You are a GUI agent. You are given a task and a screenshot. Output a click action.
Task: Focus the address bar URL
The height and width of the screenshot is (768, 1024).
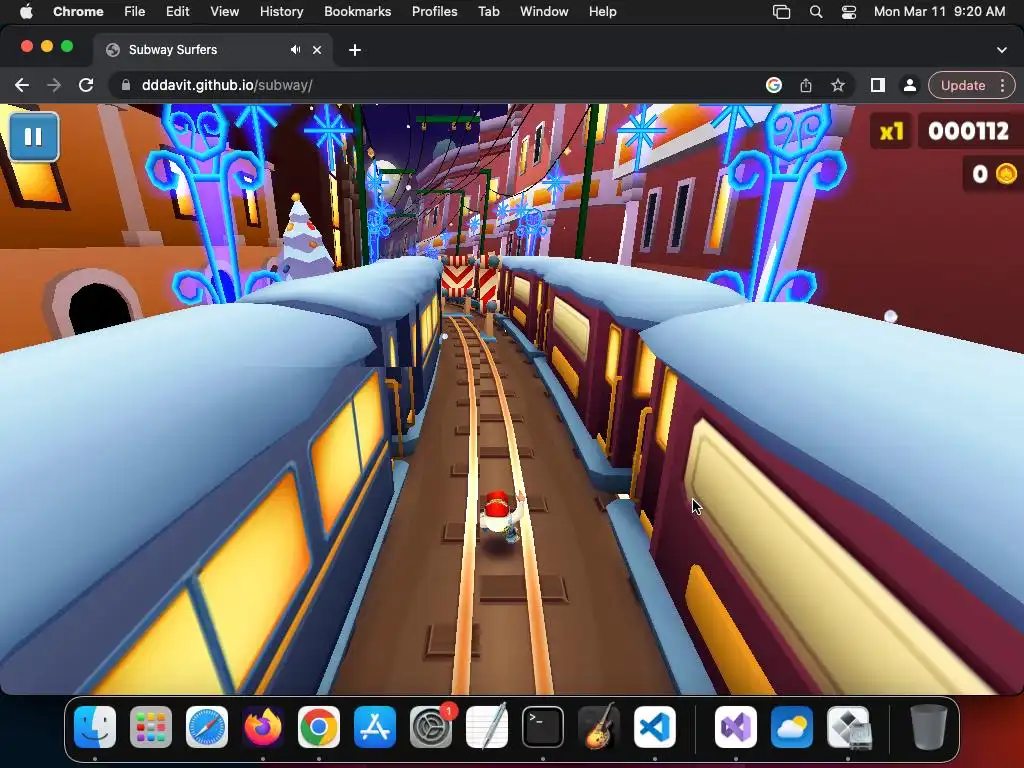click(227, 86)
